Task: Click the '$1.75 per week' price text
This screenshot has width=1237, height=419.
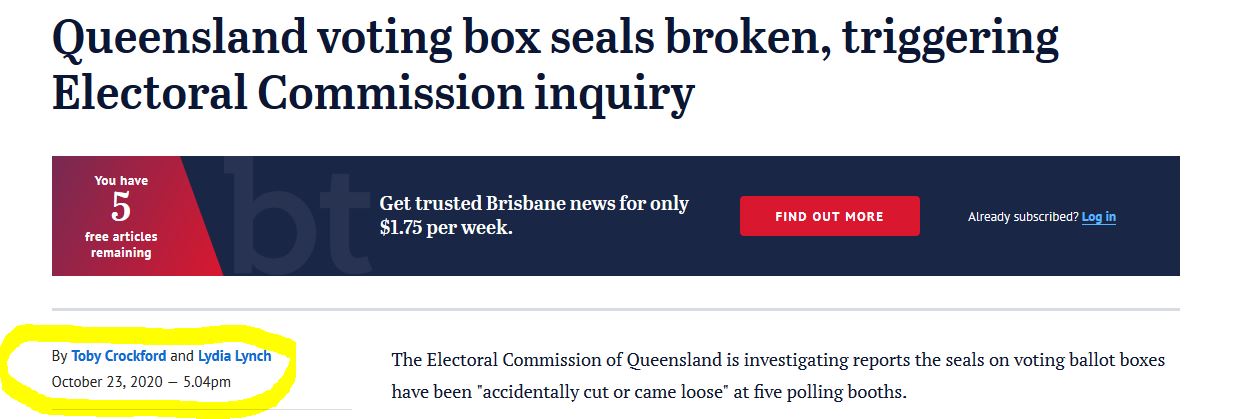Action: pos(445,227)
